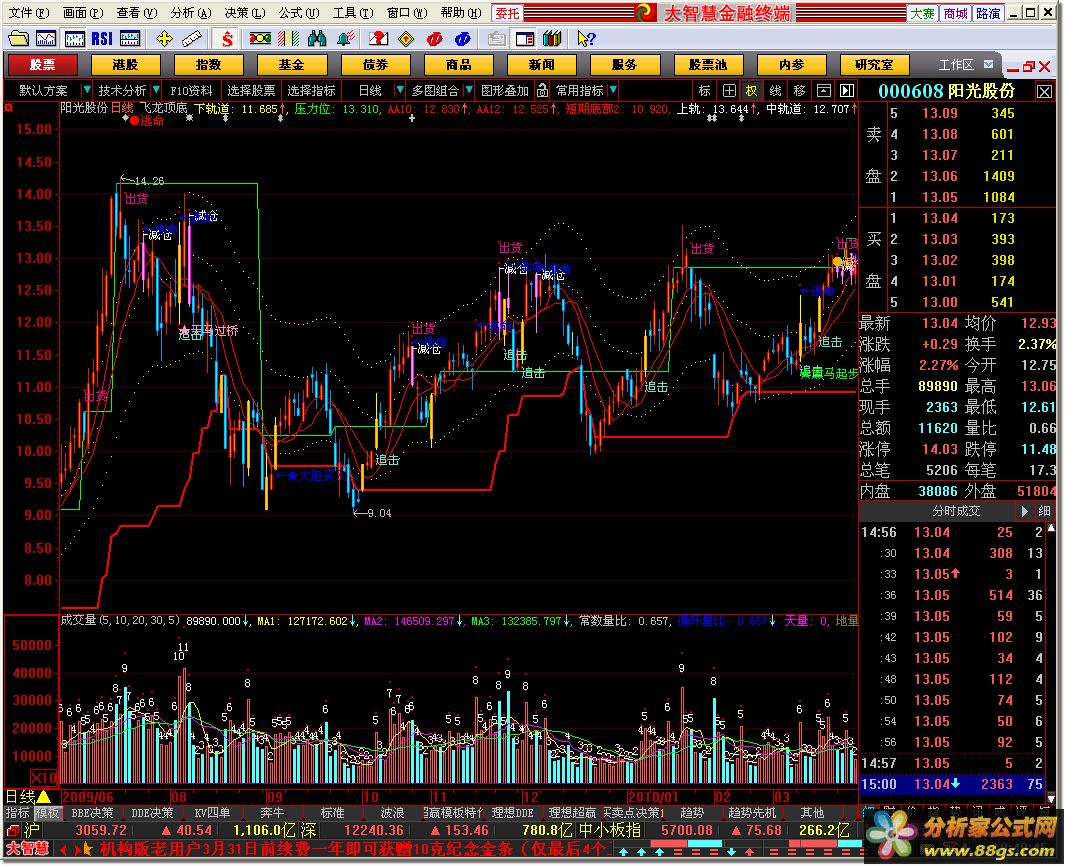Switch to the 基金 tab
This screenshot has width=1066, height=866.
pyautogui.click(x=292, y=65)
